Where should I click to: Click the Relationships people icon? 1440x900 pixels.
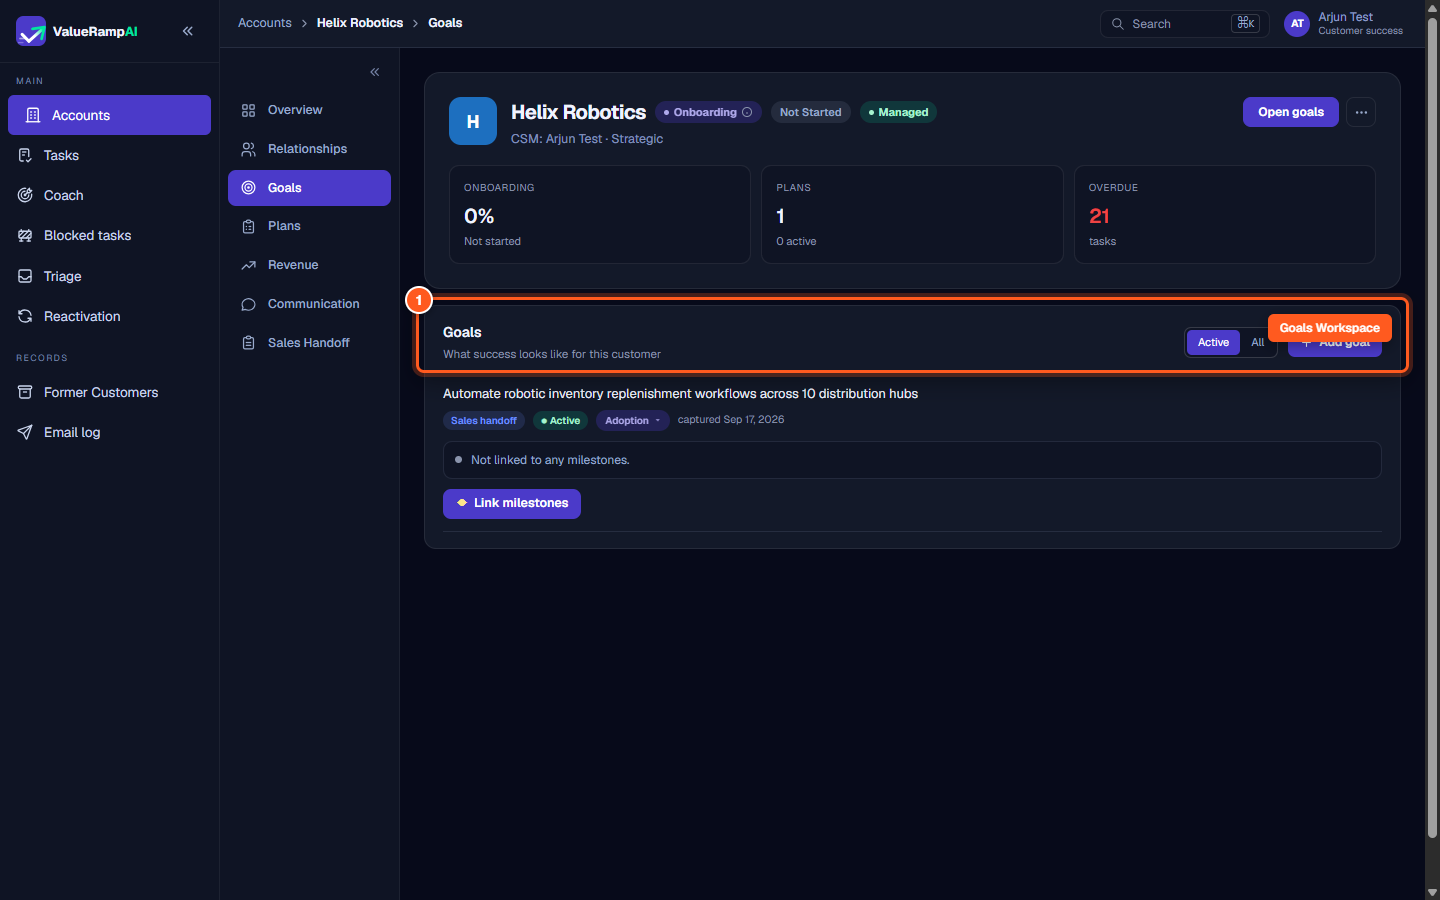pos(249,149)
